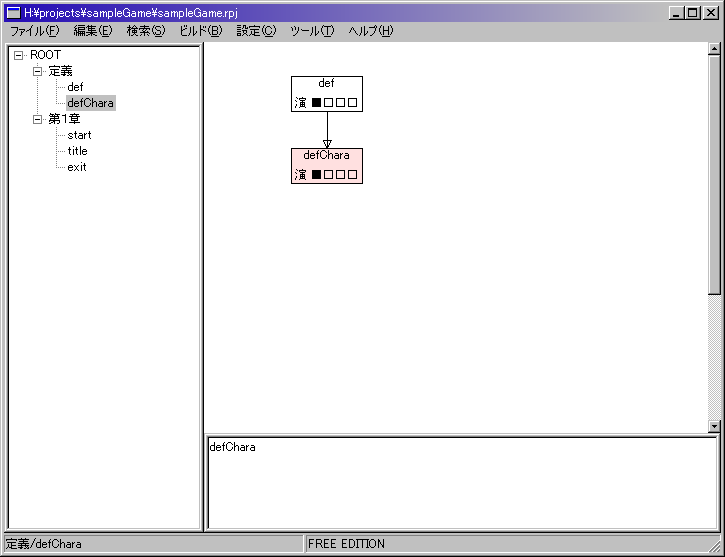Select the 第1章 tree item
725x557 pixels.
point(64,119)
